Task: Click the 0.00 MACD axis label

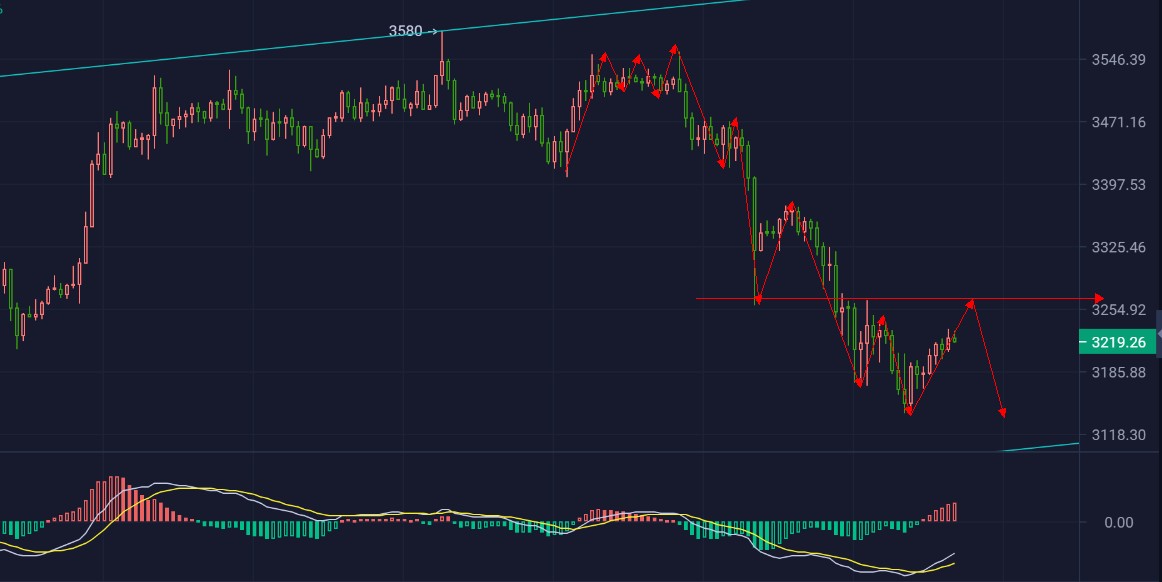Action: coord(1118,523)
